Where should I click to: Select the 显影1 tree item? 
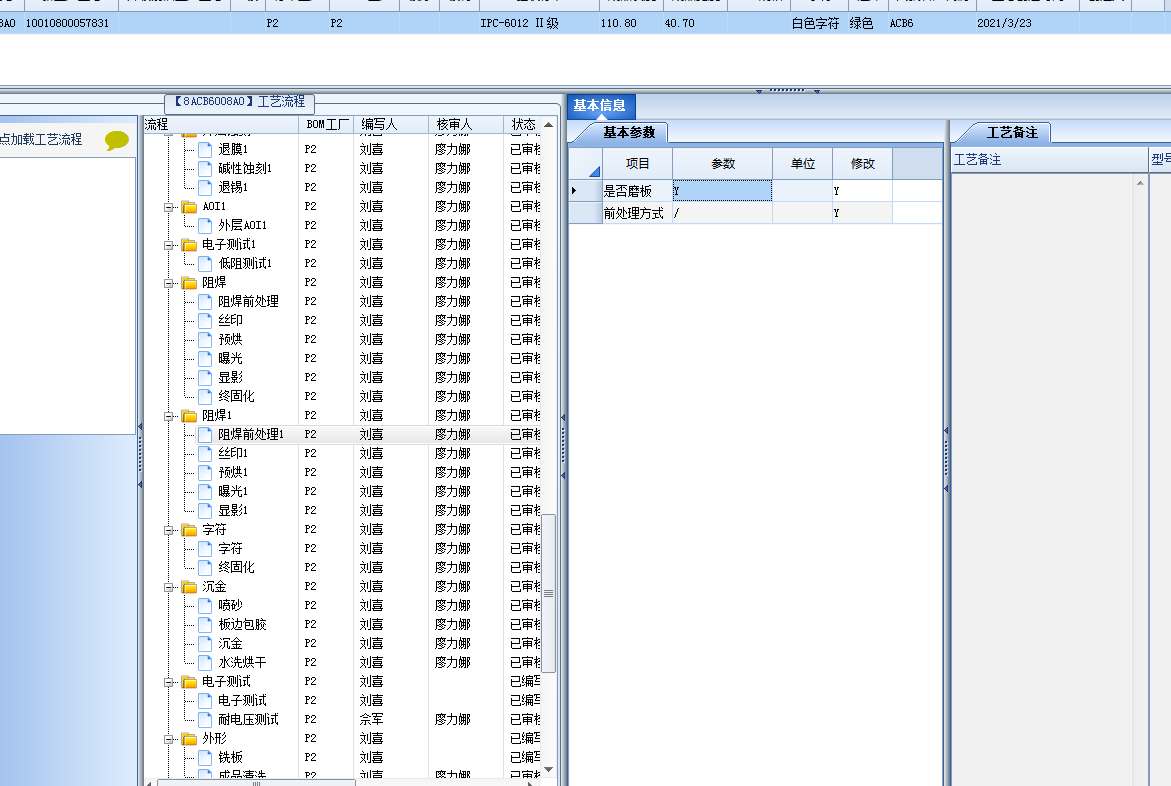click(233, 510)
